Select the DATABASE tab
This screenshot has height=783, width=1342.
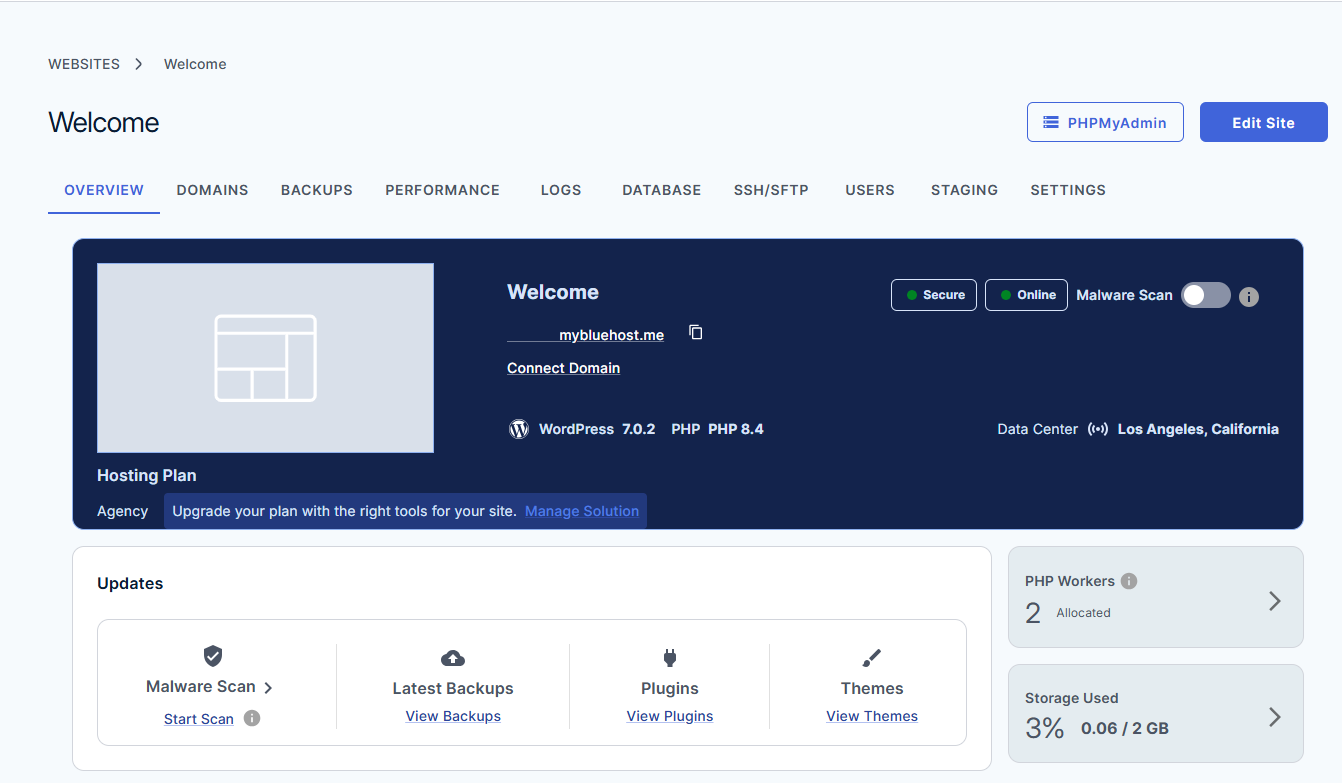(x=662, y=190)
